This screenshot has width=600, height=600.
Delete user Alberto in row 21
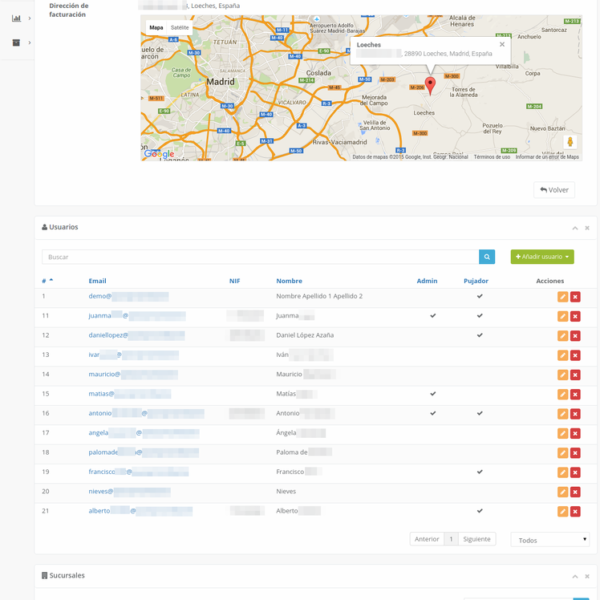[x=576, y=511]
